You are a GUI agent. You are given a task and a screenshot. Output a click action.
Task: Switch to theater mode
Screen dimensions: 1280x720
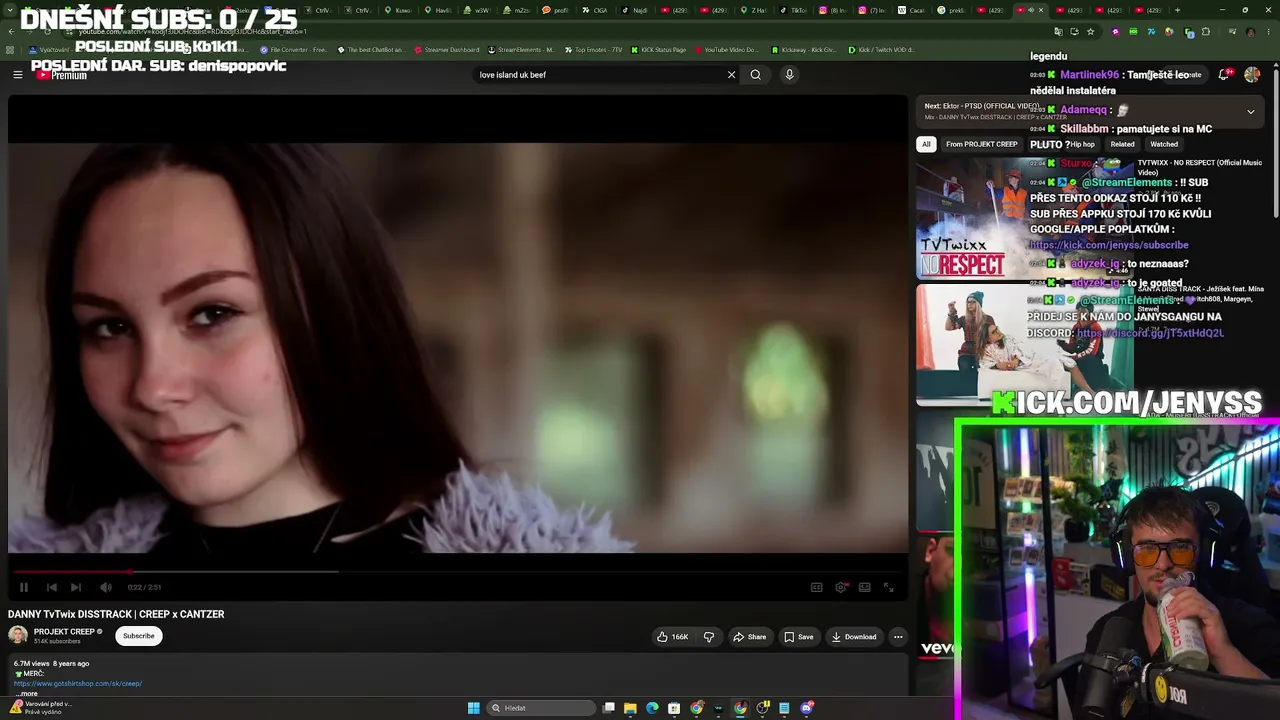[x=864, y=587]
